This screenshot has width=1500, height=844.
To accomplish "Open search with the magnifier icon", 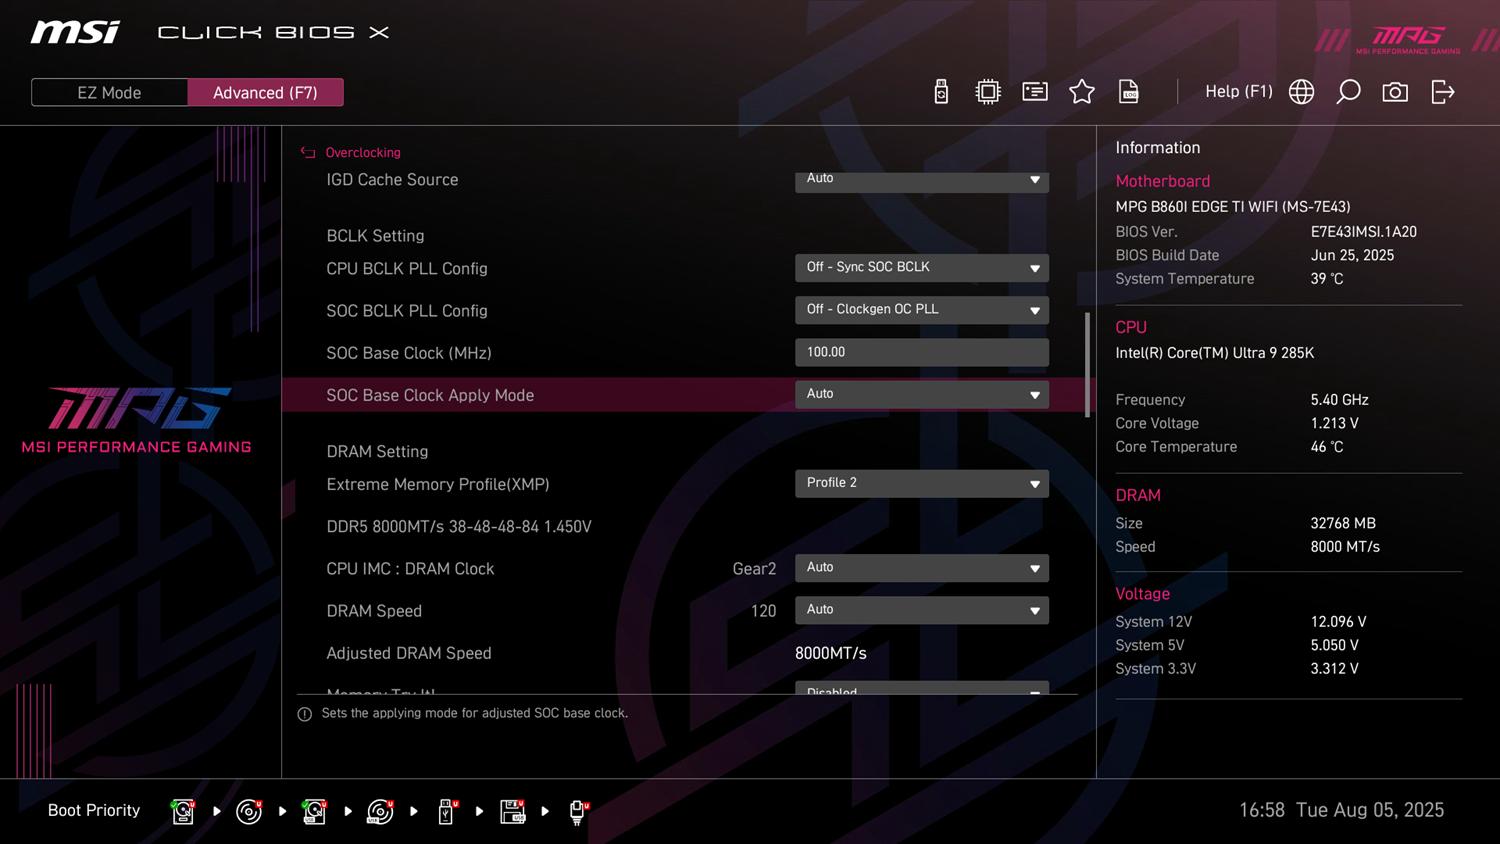I will [1348, 92].
